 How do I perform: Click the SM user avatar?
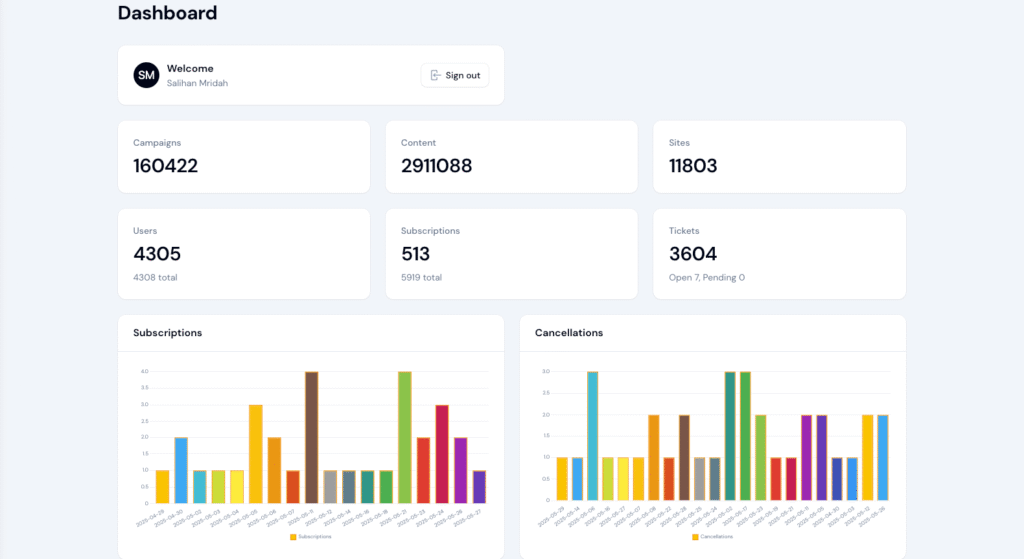(146, 75)
